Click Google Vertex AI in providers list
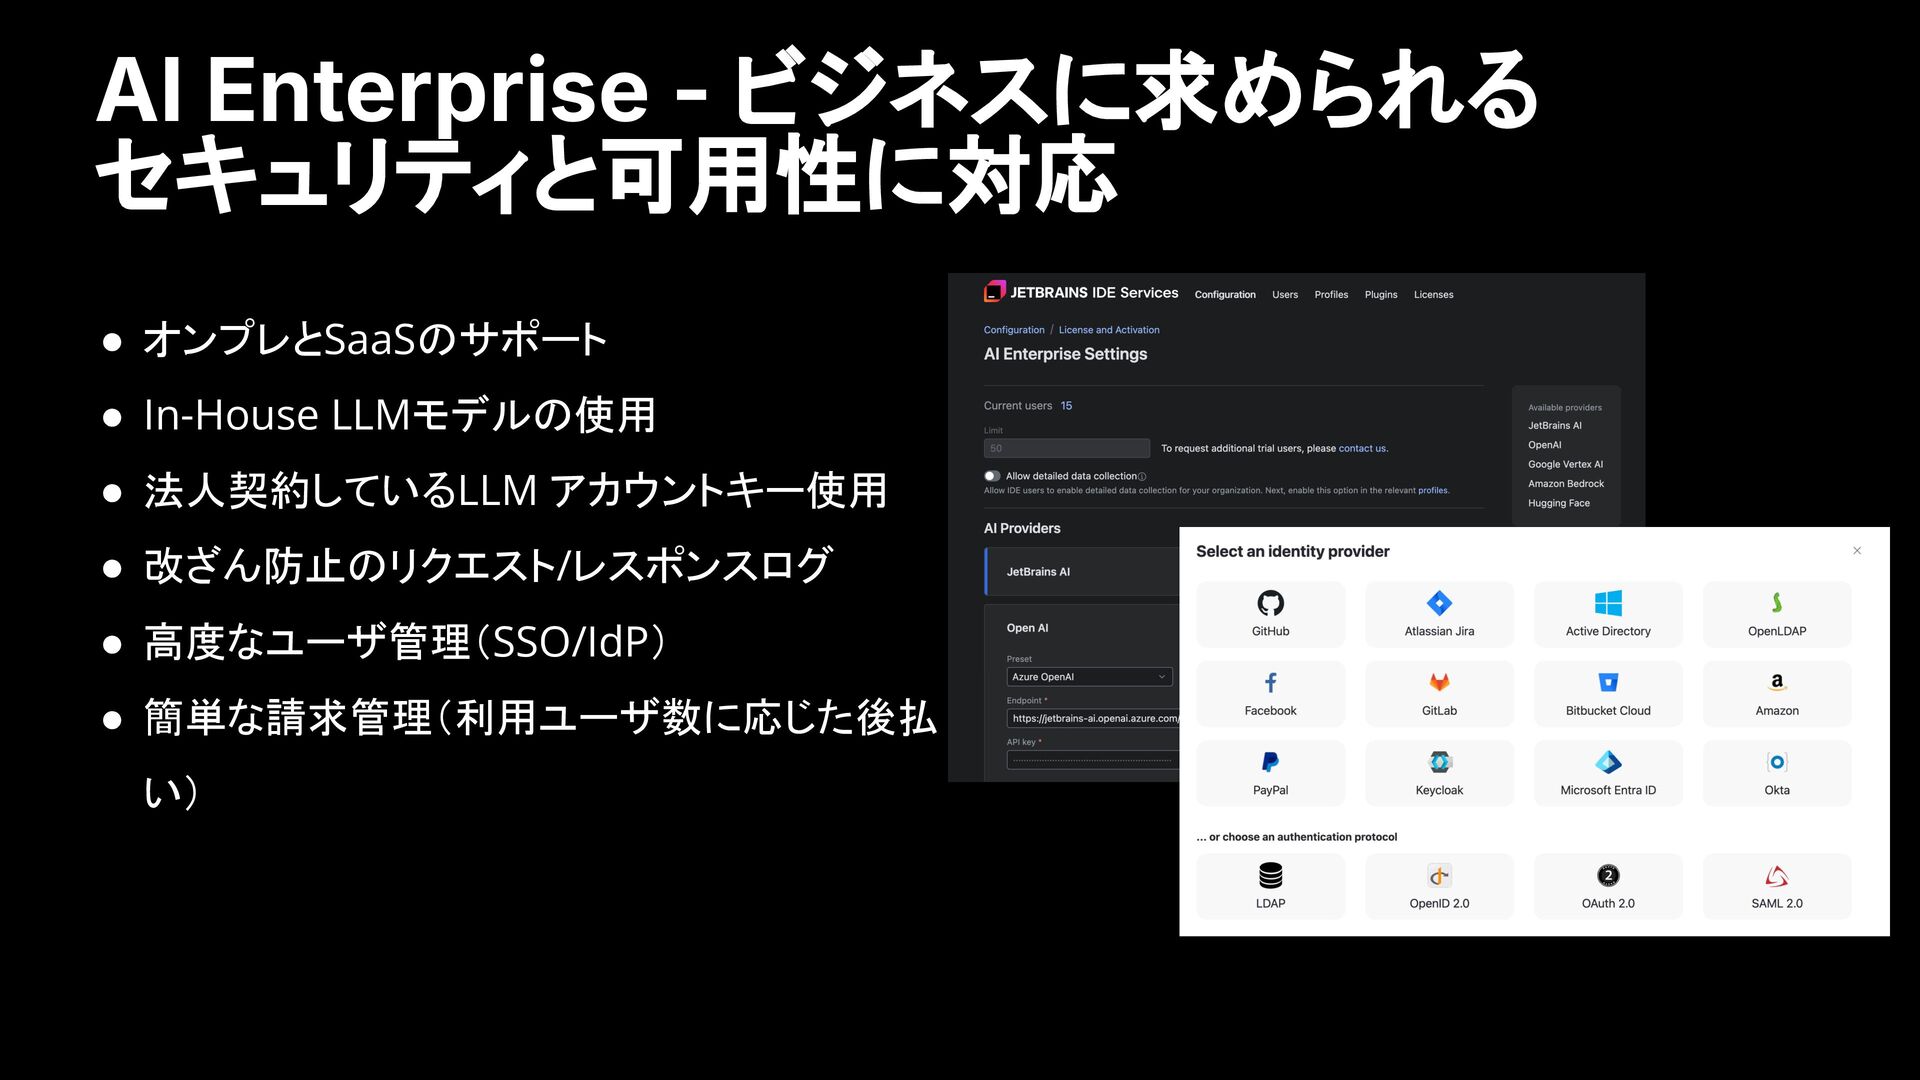Viewport: 1920px width, 1080px height. [x=1565, y=464]
